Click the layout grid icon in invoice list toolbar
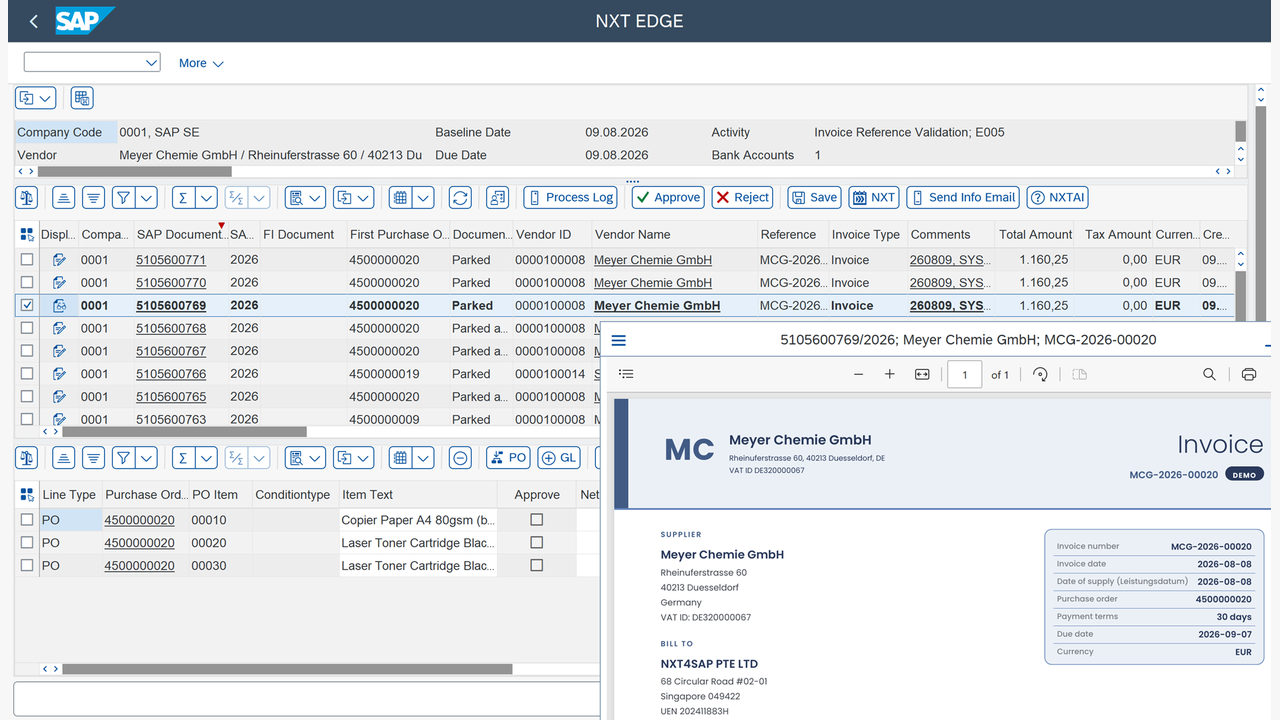Screen dimensions: 1280x720 [400, 198]
